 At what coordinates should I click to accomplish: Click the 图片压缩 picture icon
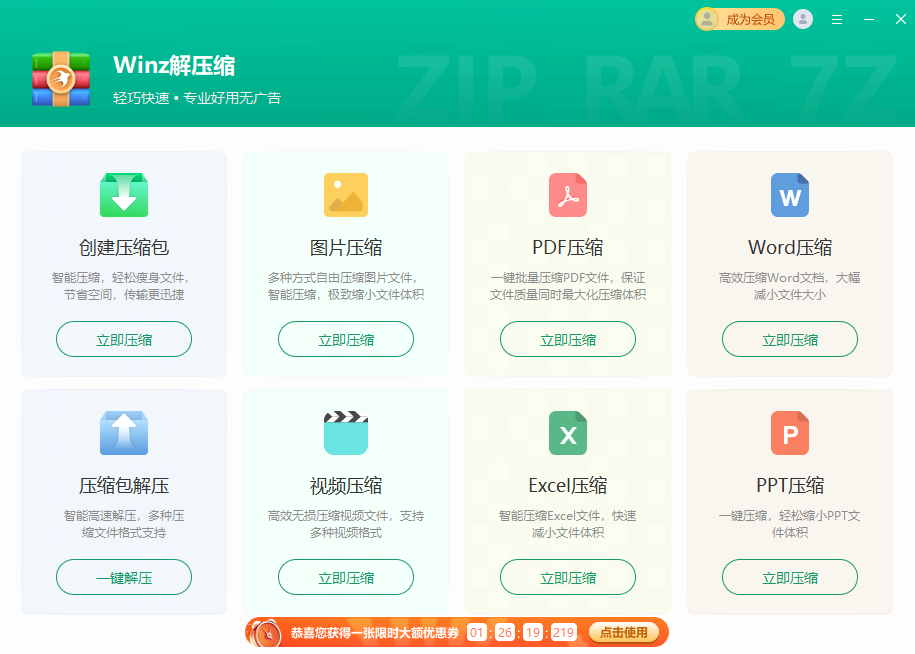pyautogui.click(x=345, y=195)
